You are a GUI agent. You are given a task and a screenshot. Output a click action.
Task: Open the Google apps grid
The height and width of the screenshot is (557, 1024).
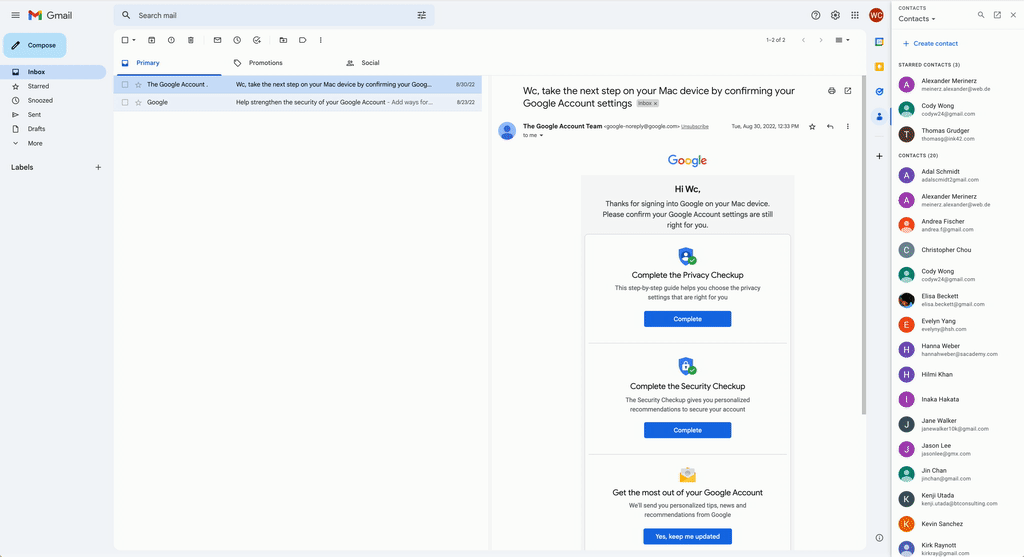pyautogui.click(x=855, y=15)
